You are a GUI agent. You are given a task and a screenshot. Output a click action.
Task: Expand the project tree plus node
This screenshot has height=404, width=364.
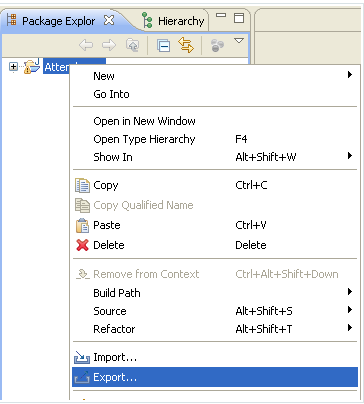[x=13, y=67]
